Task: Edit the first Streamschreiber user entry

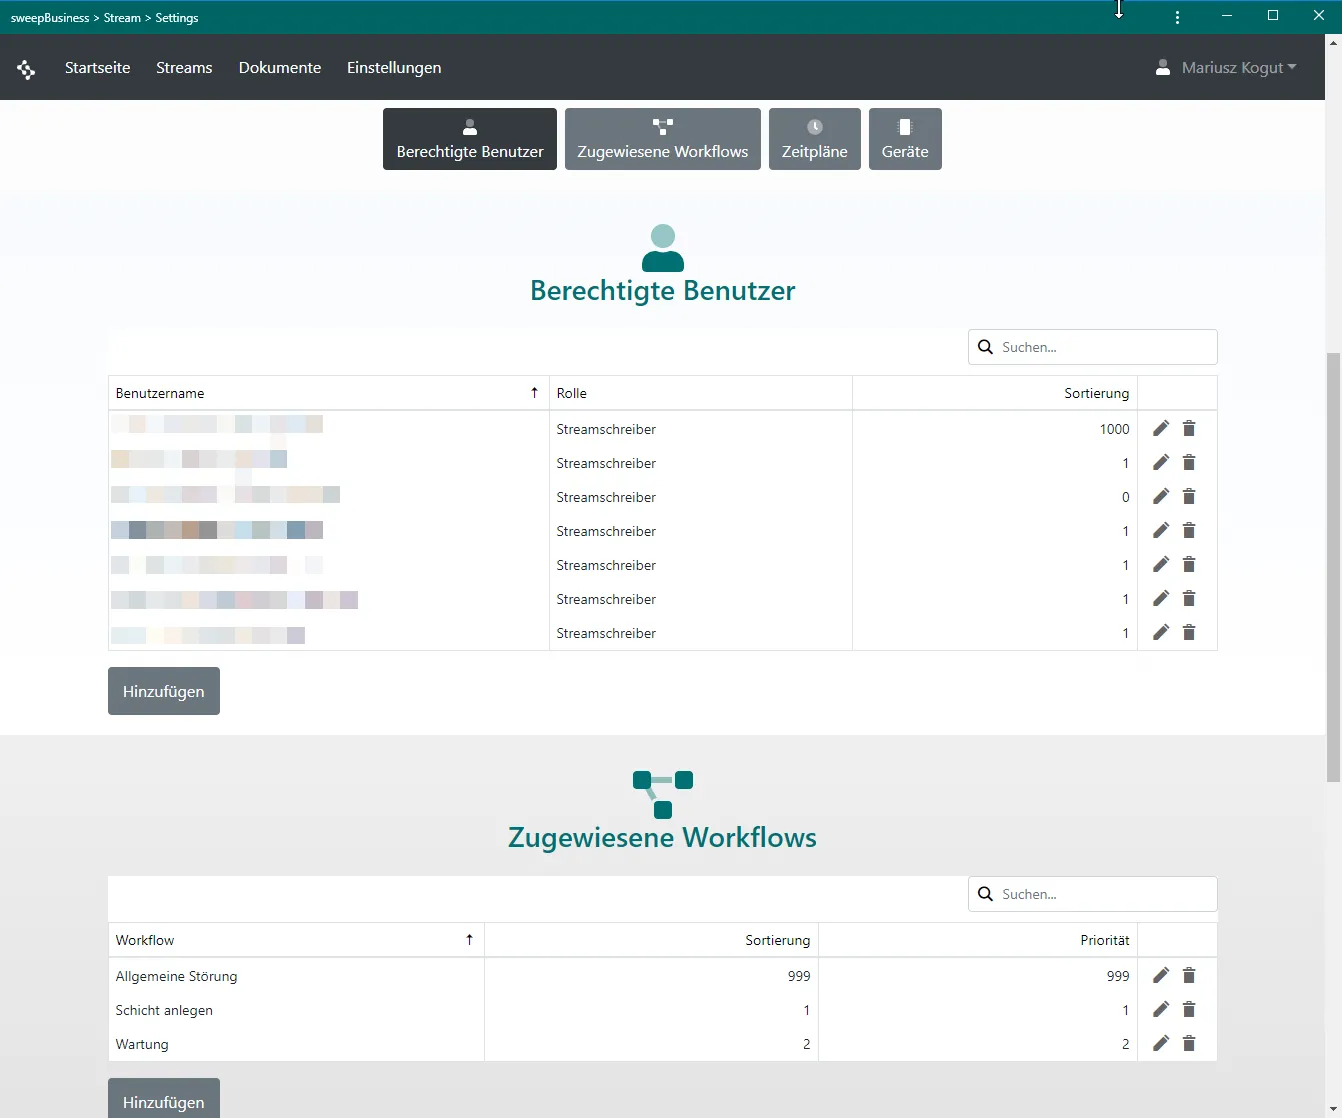Action: (1160, 428)
